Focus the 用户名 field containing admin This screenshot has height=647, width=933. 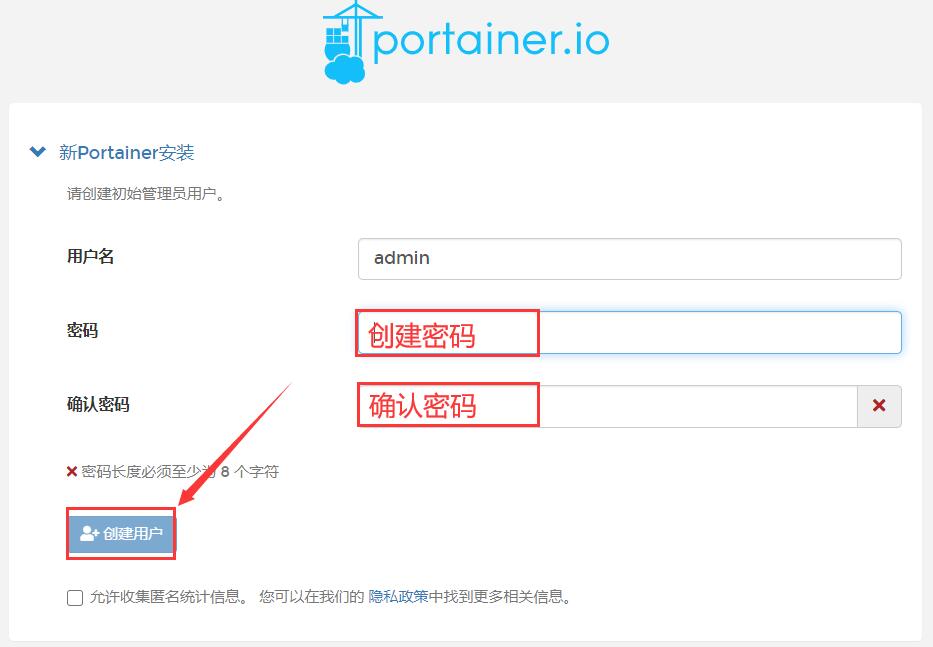click(x=630, y=259)
